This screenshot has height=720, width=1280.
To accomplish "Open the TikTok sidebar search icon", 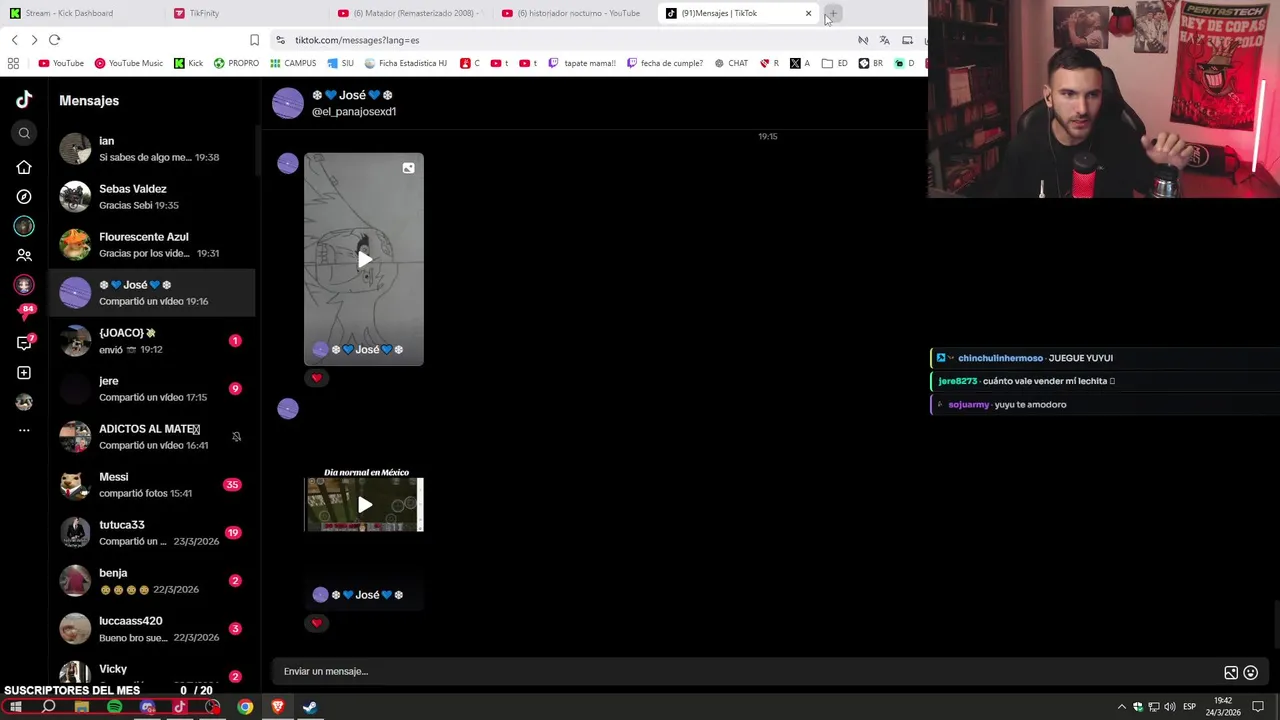I will click(24, 133).
